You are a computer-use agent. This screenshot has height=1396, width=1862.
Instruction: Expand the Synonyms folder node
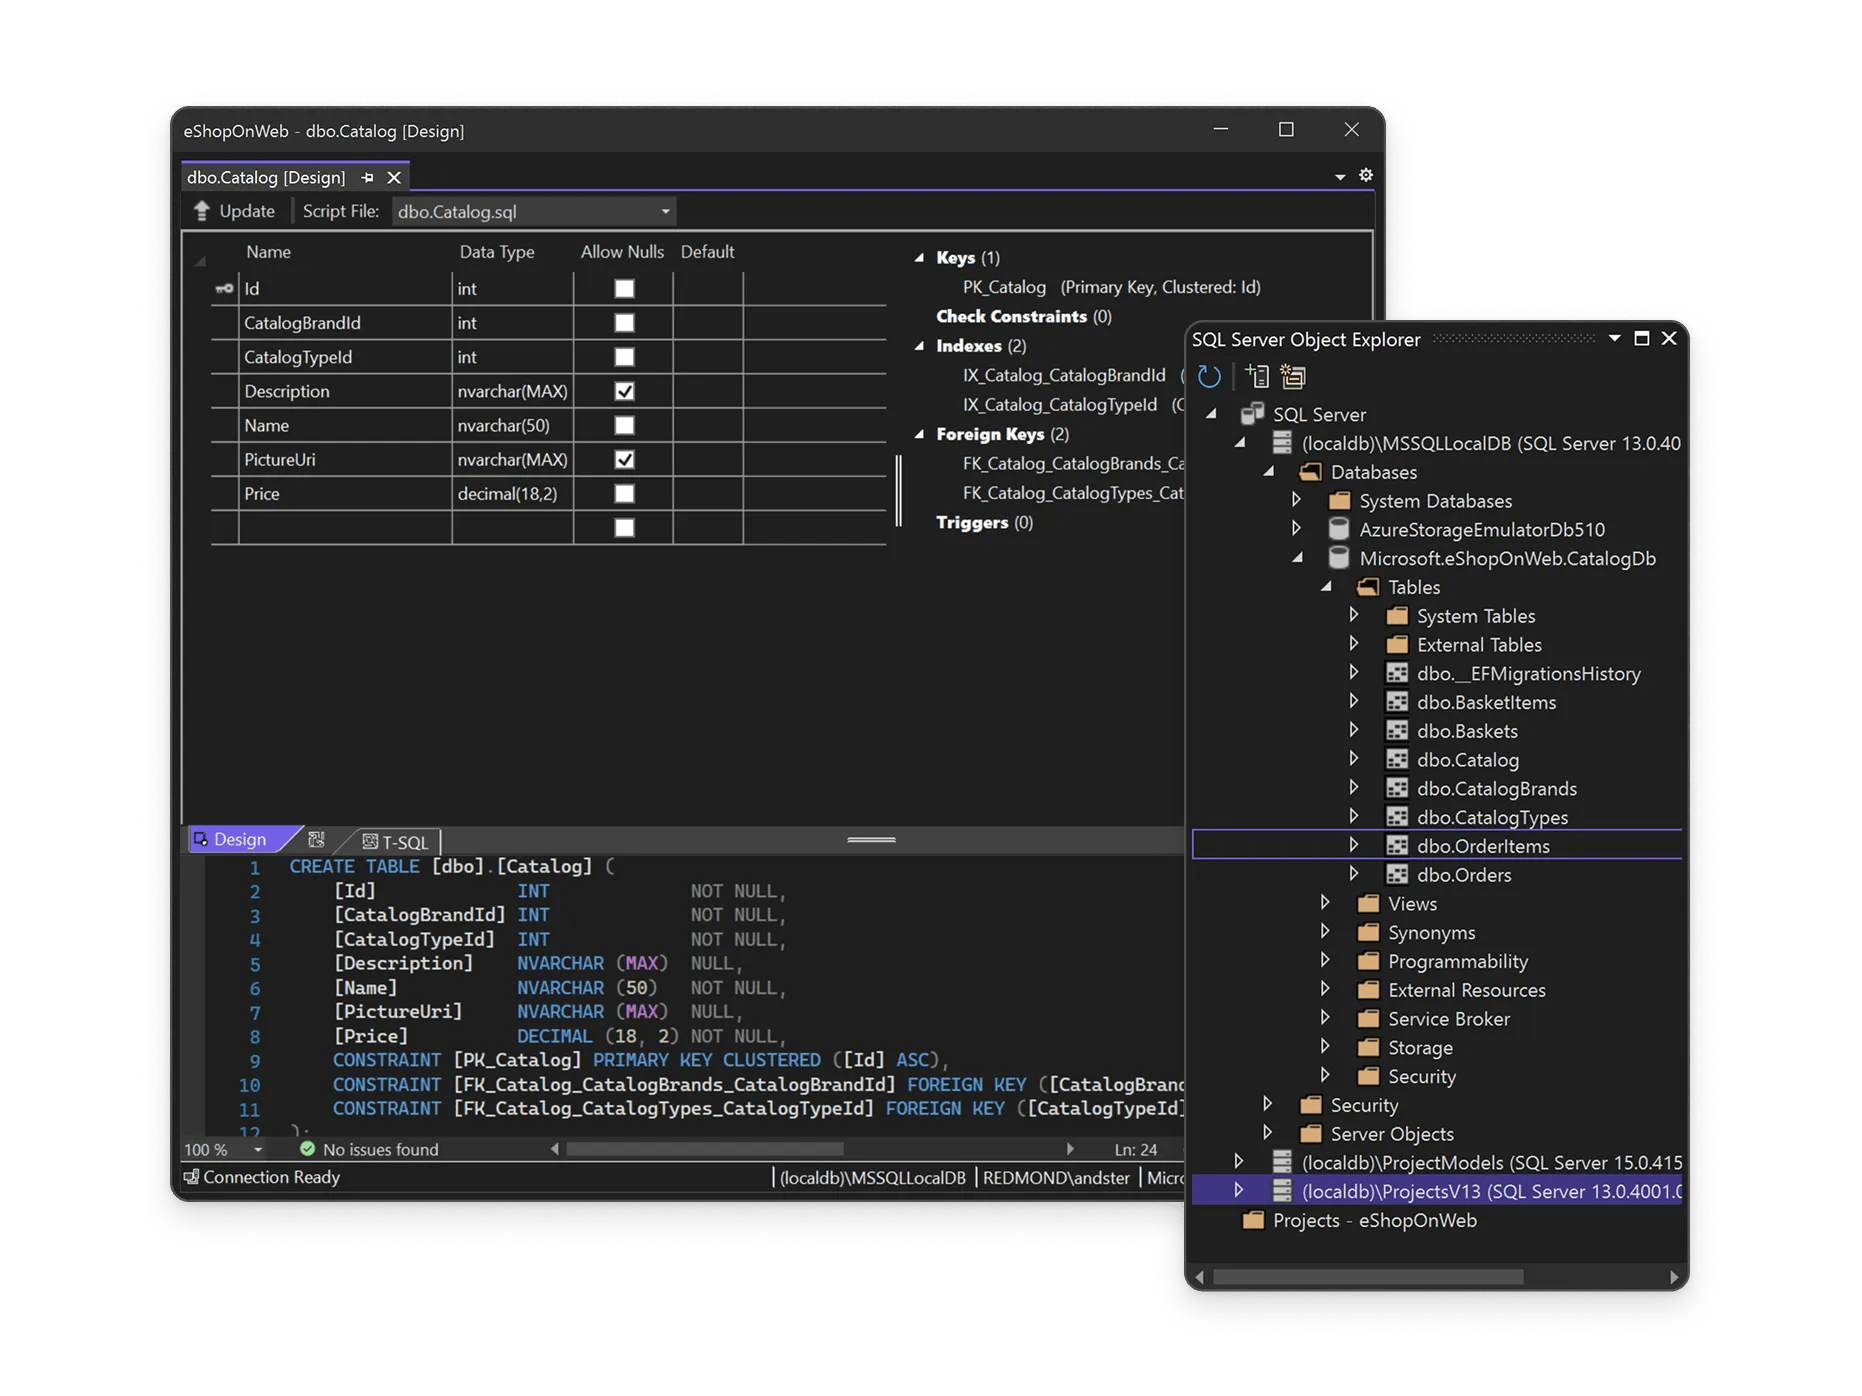[1325, 932]
